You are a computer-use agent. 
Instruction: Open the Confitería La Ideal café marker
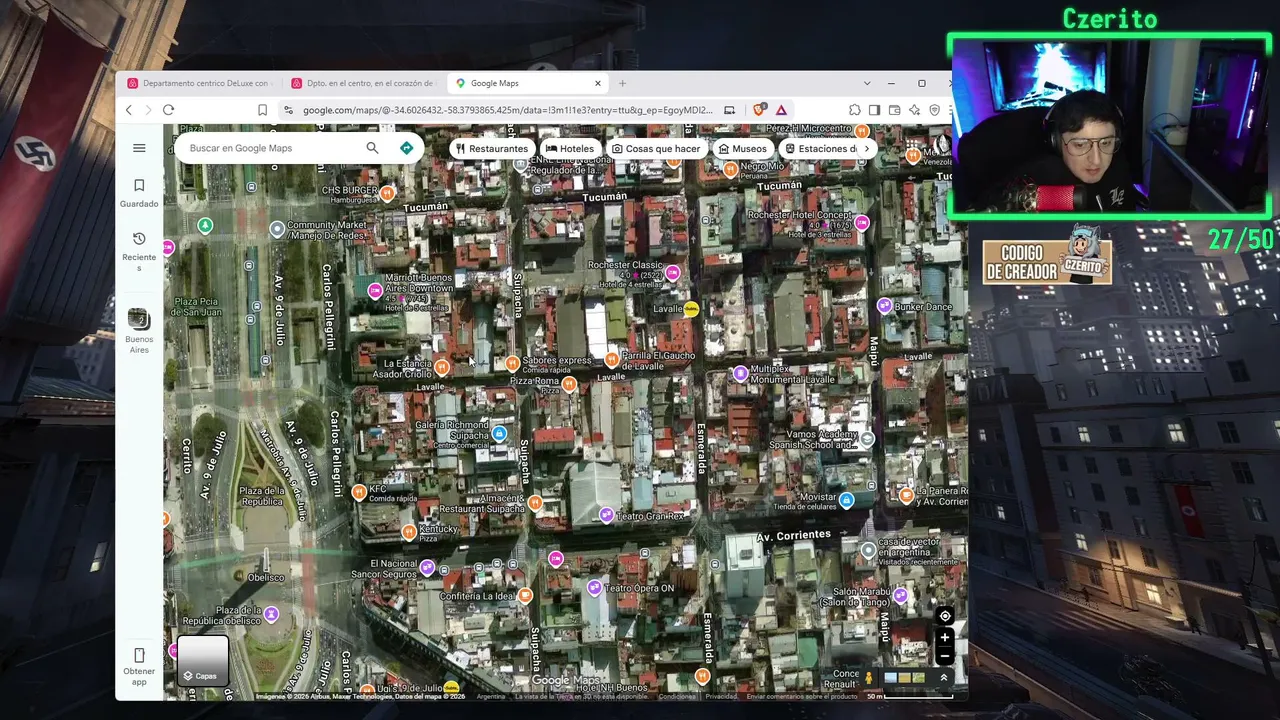pos(525,595)
